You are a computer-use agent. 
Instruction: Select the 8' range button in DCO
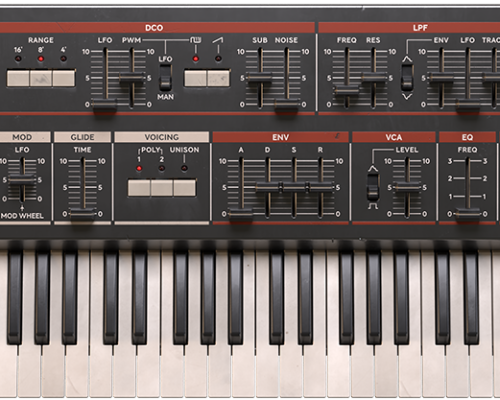click(41, 78)
